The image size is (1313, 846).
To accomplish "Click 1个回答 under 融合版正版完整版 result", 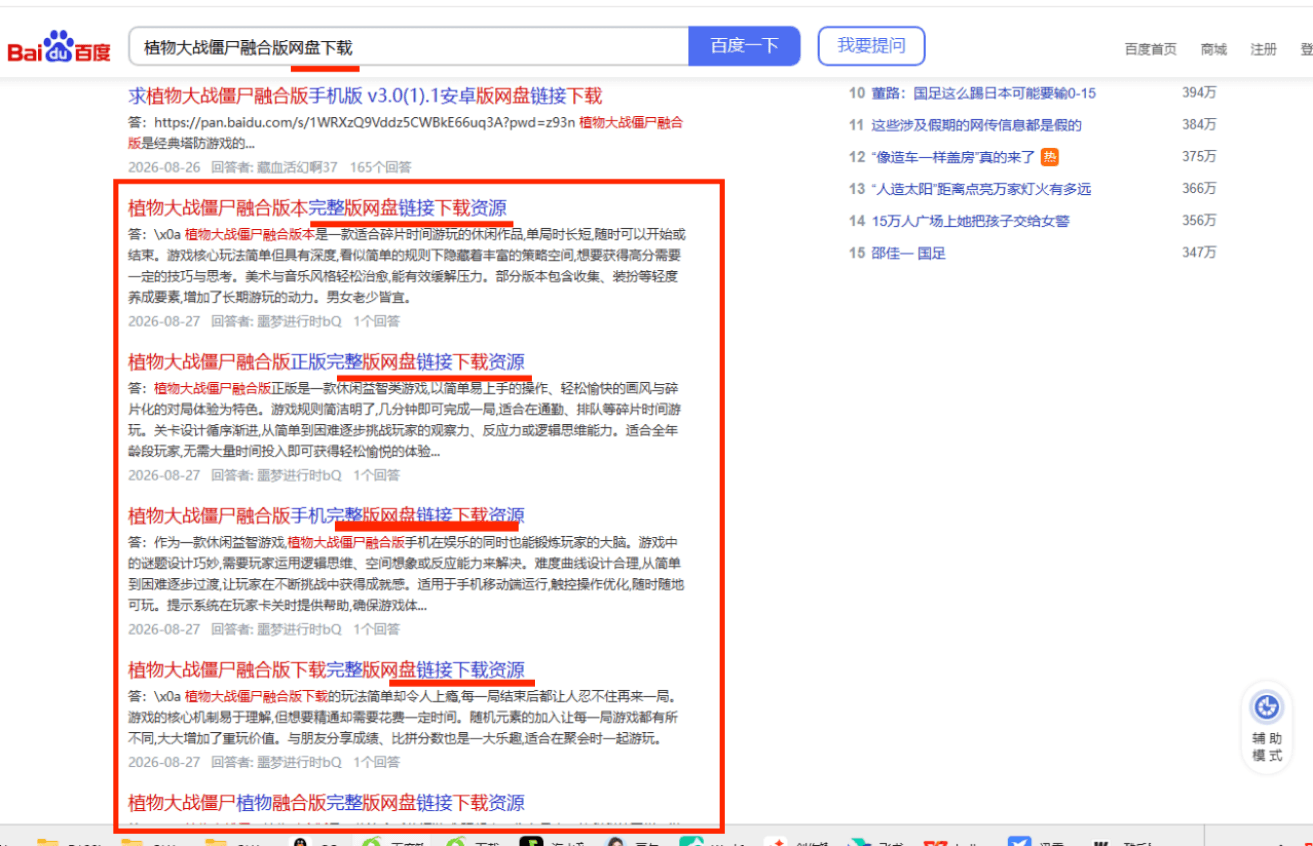I will (x=376, y=475).
